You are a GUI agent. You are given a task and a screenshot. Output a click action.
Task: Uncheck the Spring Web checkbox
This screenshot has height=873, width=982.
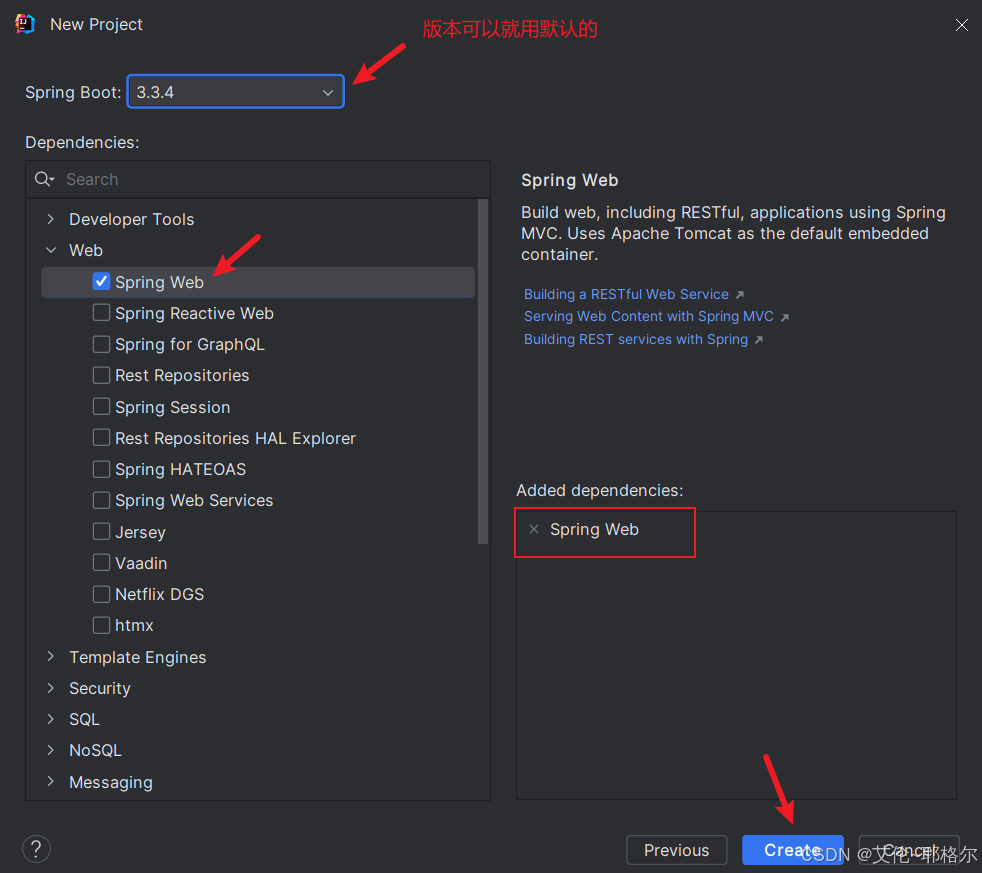101,281
